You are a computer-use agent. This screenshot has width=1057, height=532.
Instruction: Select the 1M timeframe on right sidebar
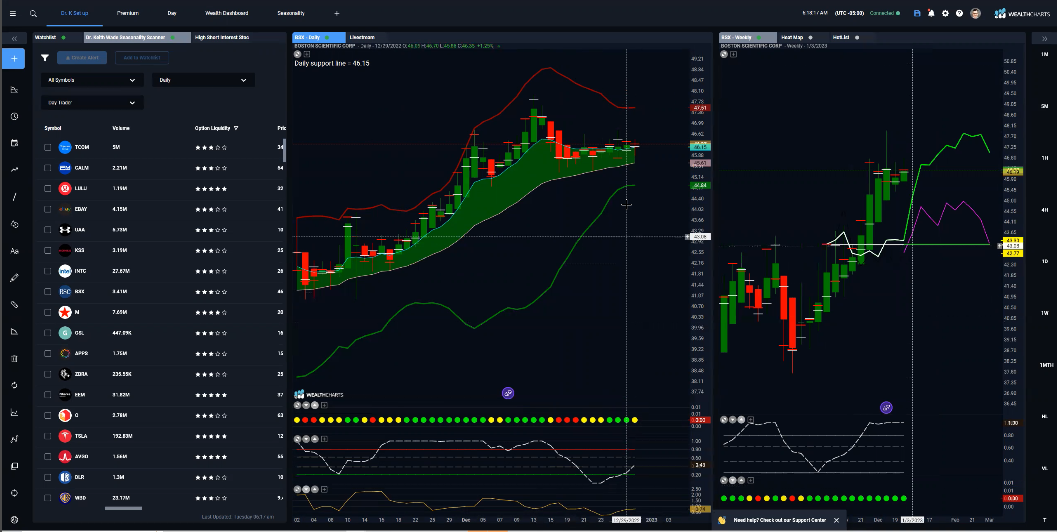click(x=1045, y=54)
